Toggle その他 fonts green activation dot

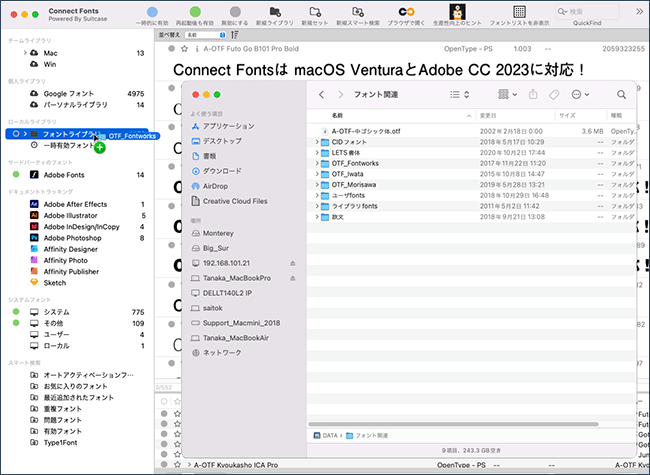pos(16,322)
